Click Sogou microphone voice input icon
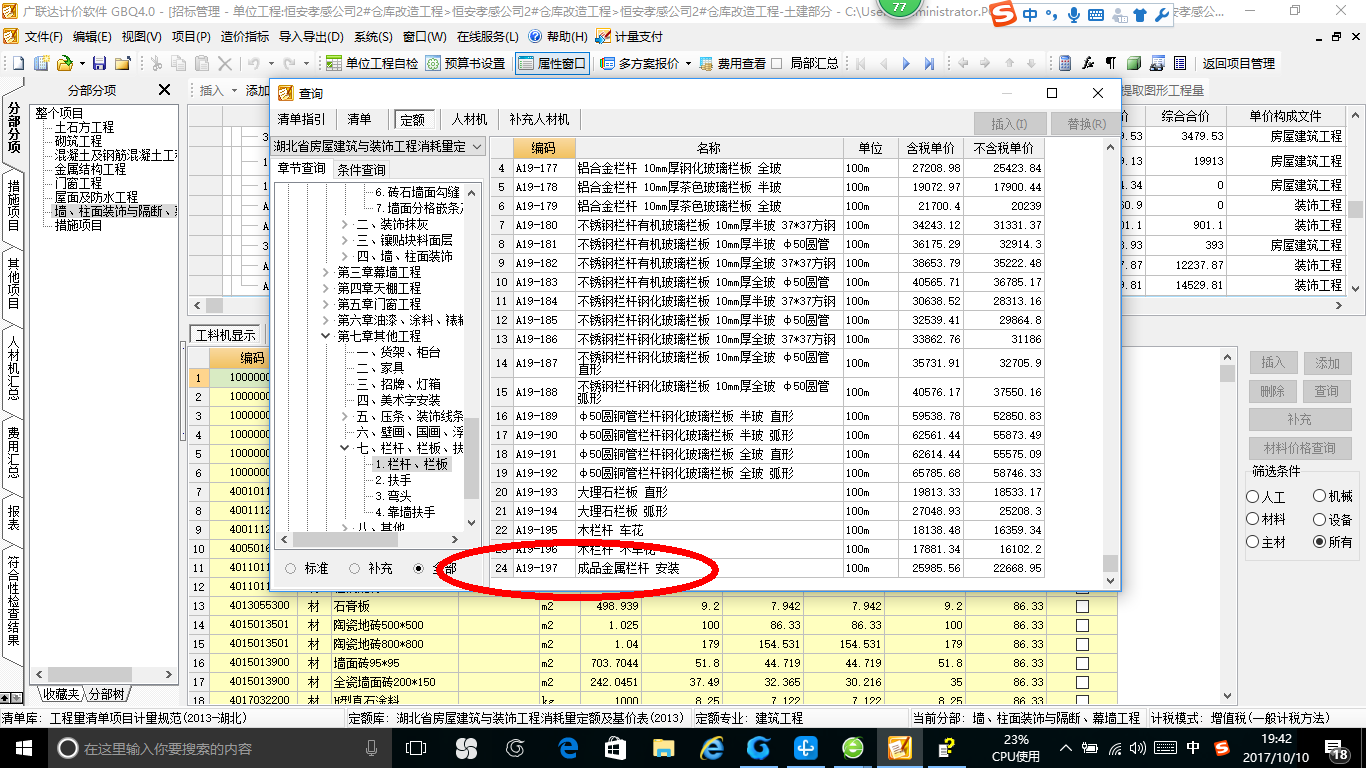Image resolution: width=1366 pixels, height=768 pixels. pyautogui.click(x=1074, y=14)
